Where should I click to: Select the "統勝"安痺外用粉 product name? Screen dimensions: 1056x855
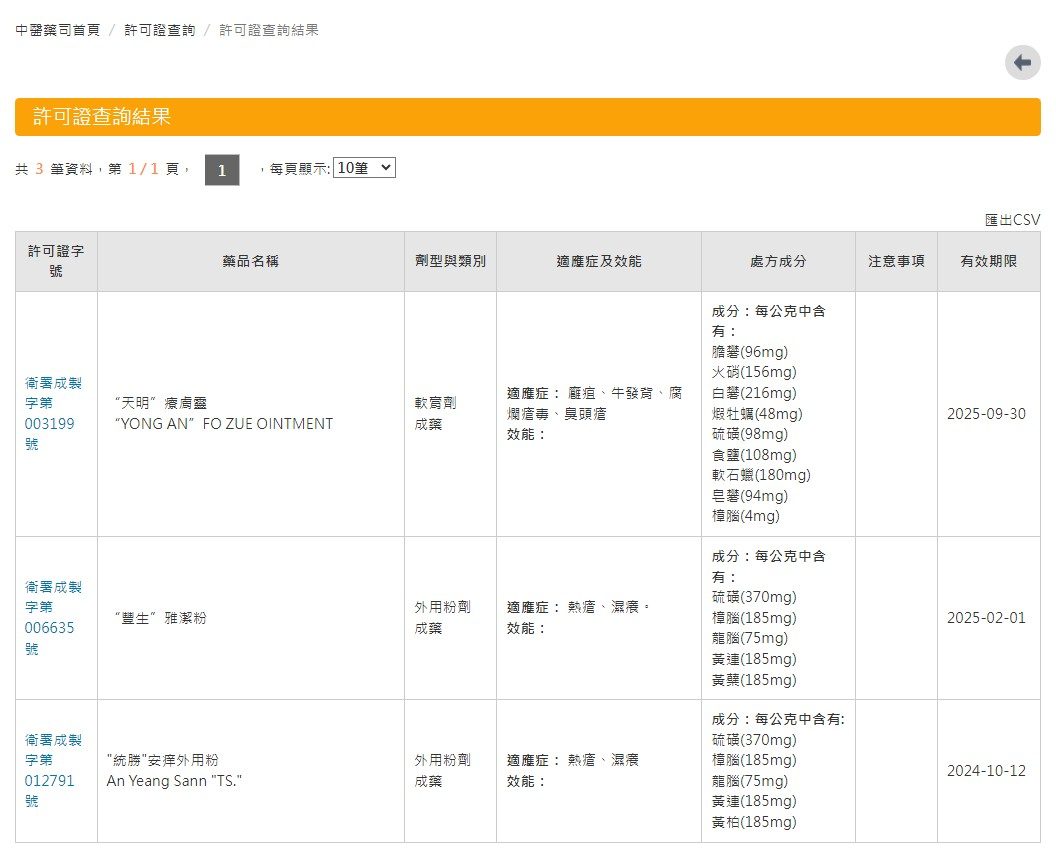[162, 759]
